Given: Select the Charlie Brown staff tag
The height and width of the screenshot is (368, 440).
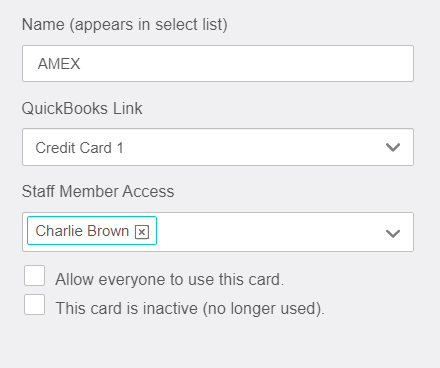Looking at the screenshot, I should tap(92, 231).
